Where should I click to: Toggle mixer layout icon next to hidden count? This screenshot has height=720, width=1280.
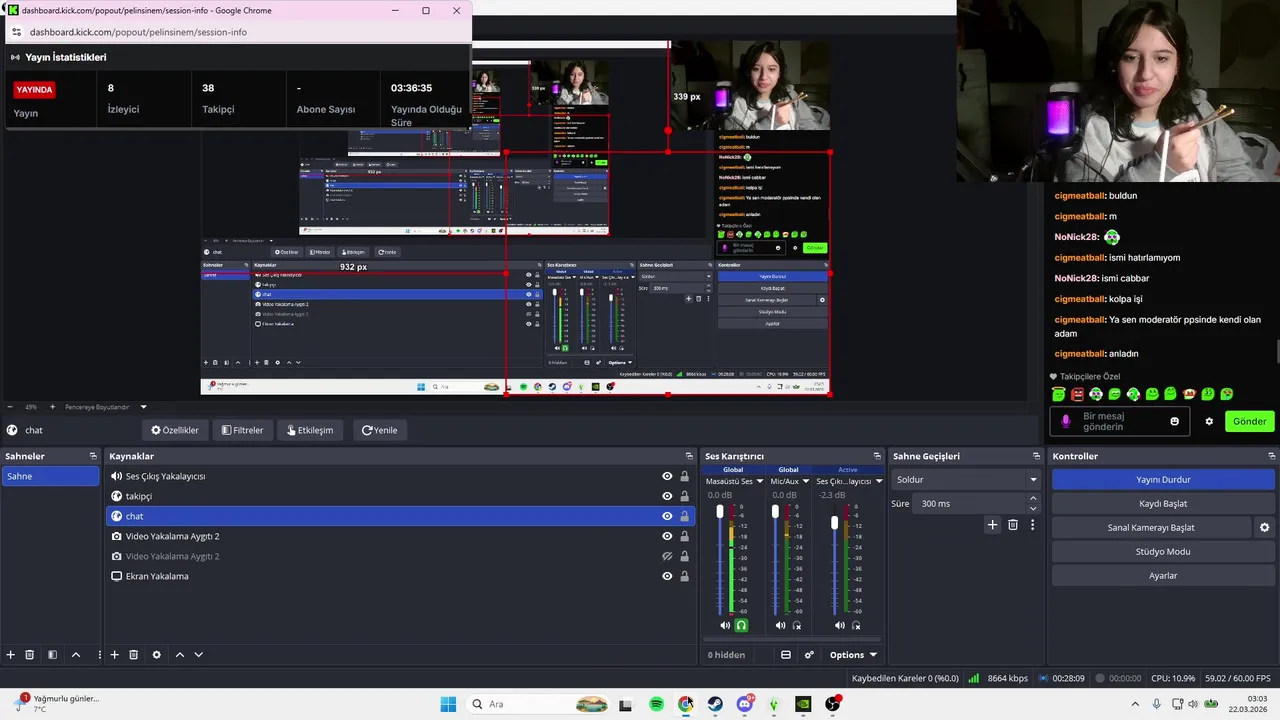pyautogui.click(x=786, y=655)
